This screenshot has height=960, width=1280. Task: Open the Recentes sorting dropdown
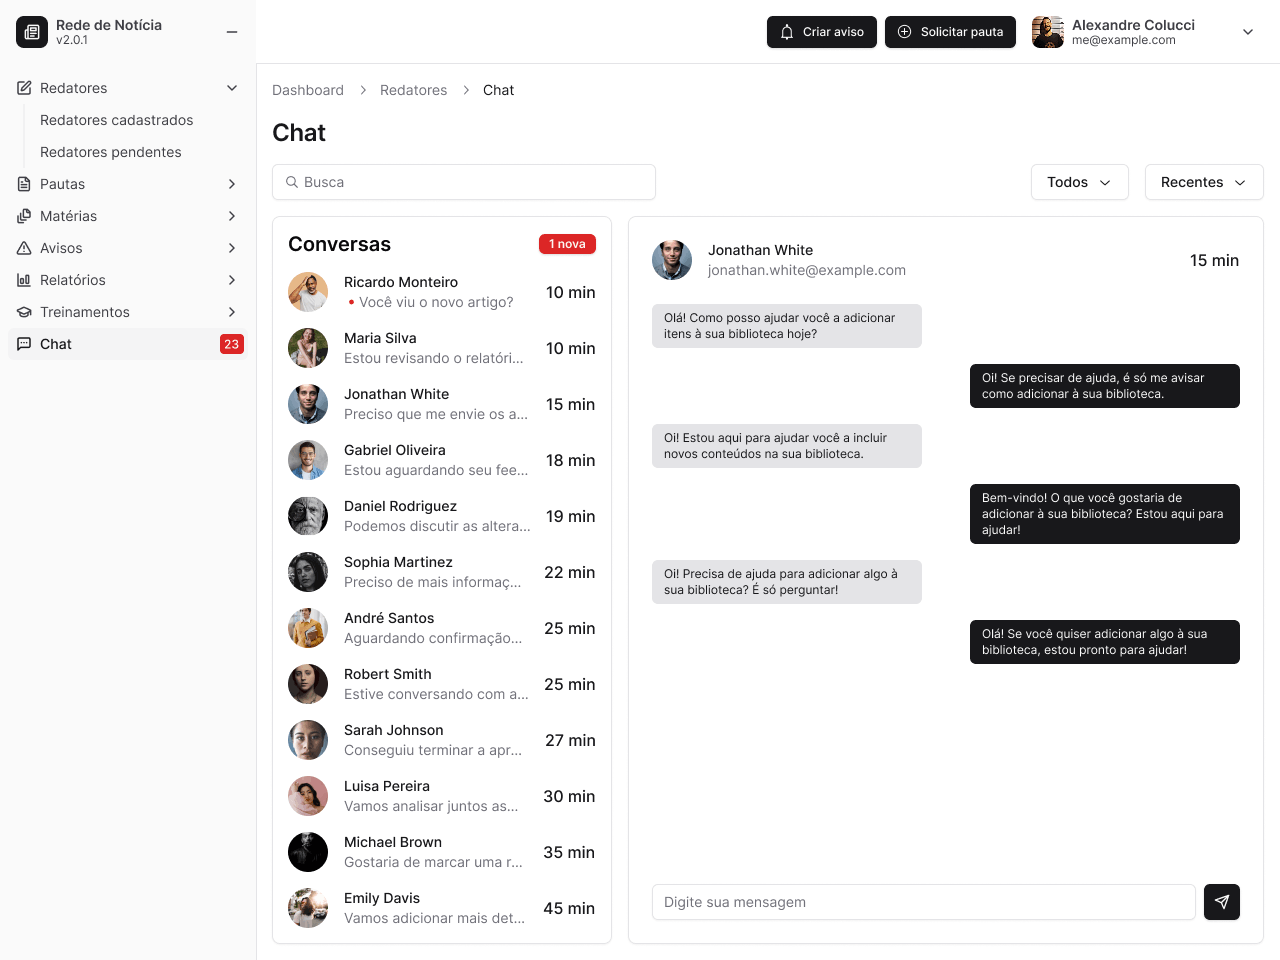point(1203,182)
